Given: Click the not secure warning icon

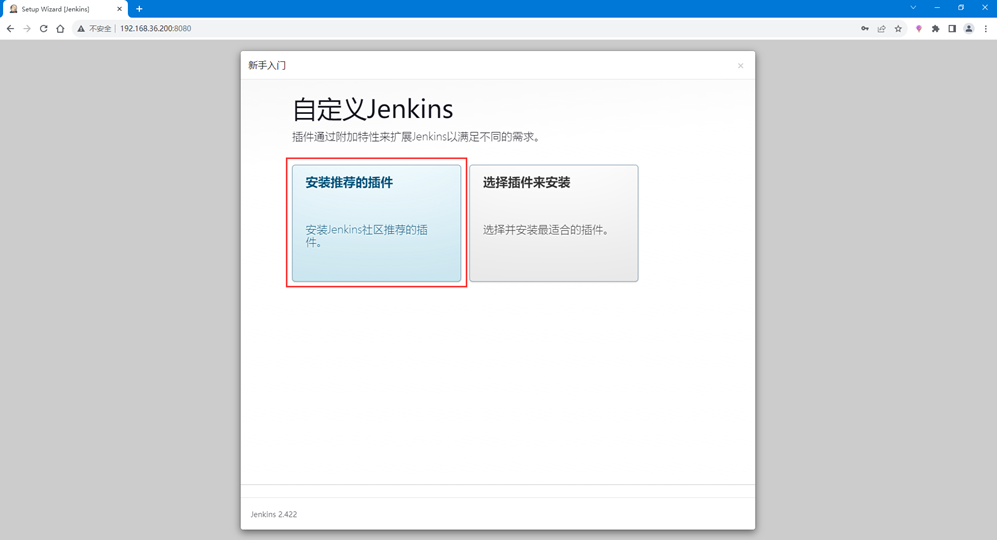Looking at the screenshot, I should tap(81, 29).
